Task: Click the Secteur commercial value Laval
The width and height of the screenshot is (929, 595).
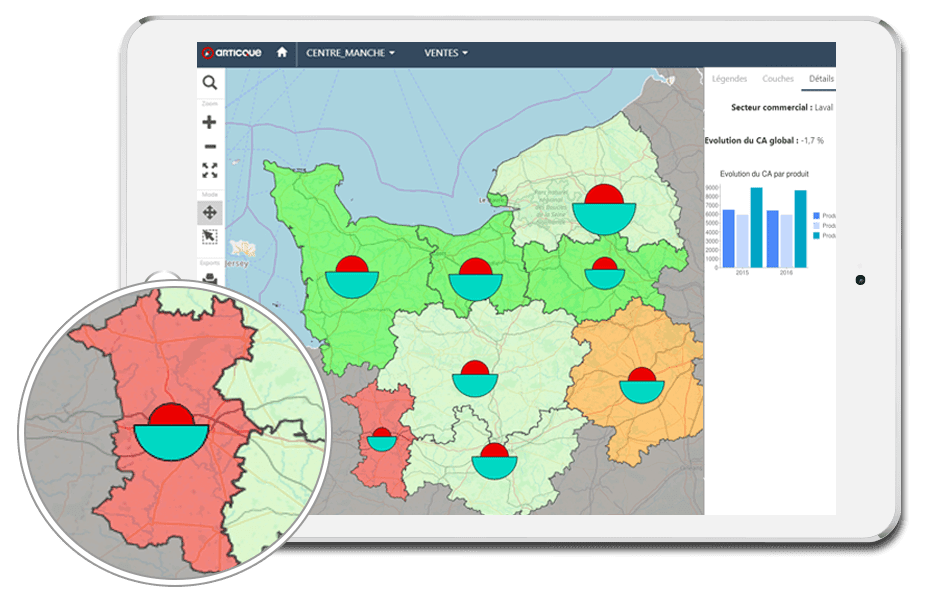Action: point(823,109)
